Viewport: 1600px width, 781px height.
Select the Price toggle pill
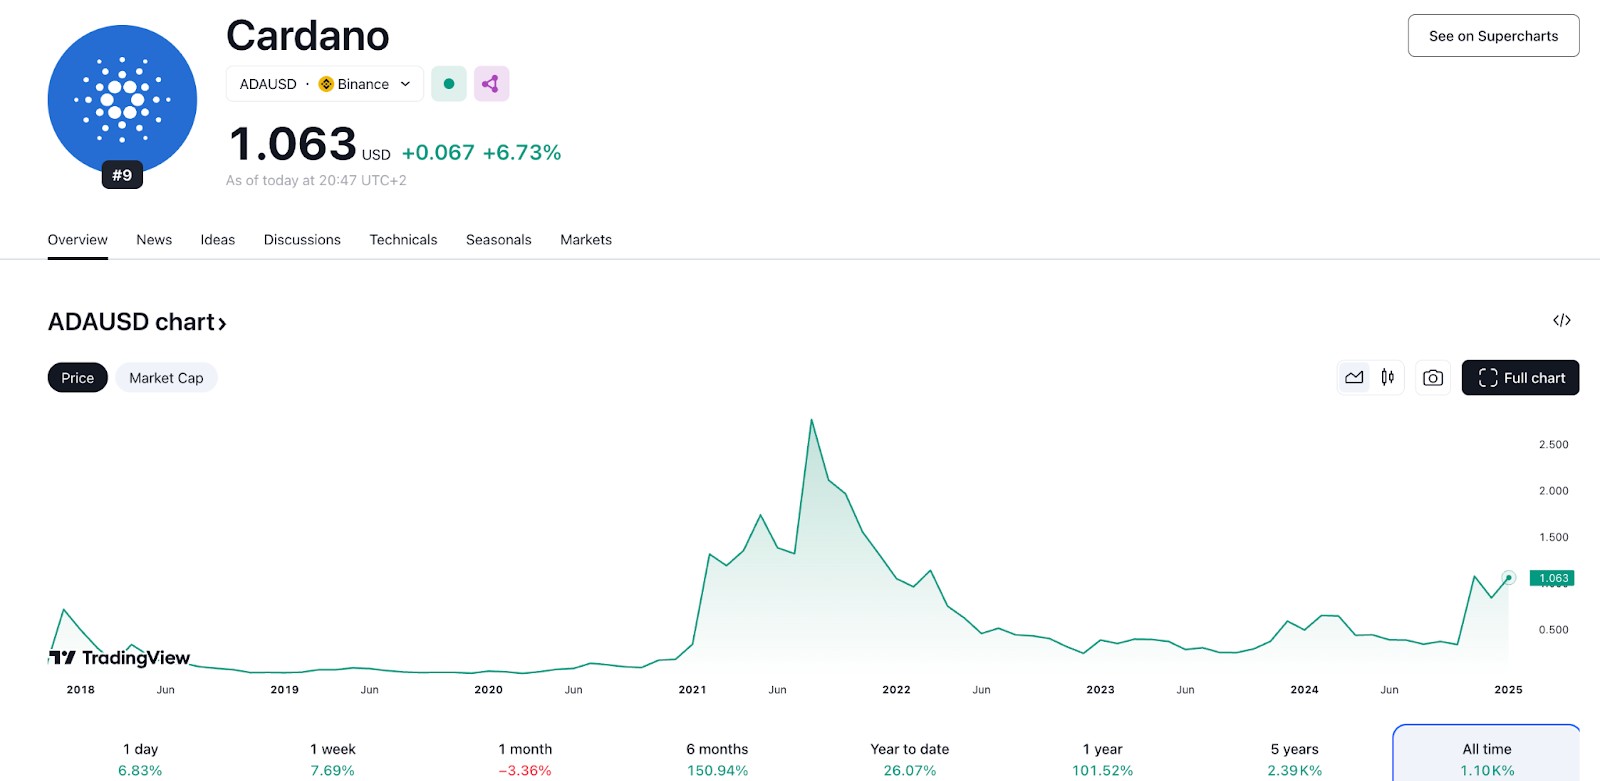78,378
